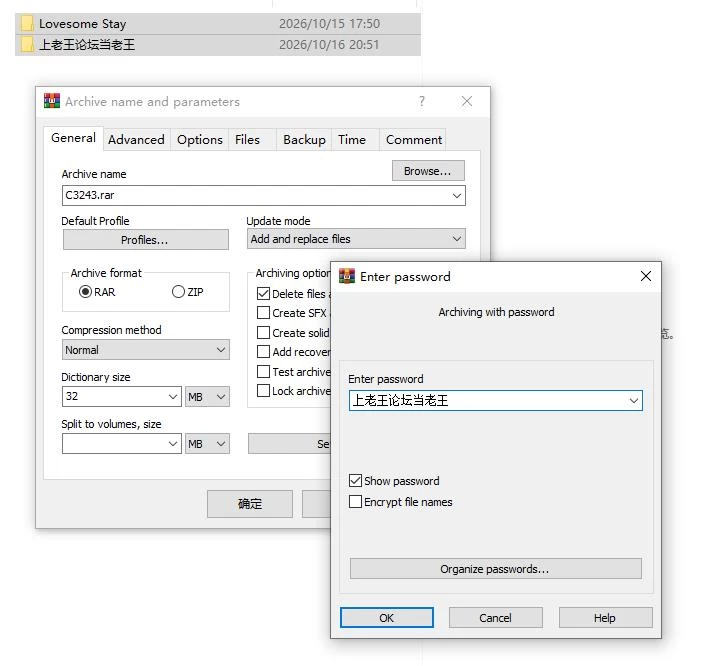Click WinRAR icon in Enter password title bar

[x=347, y=276]
